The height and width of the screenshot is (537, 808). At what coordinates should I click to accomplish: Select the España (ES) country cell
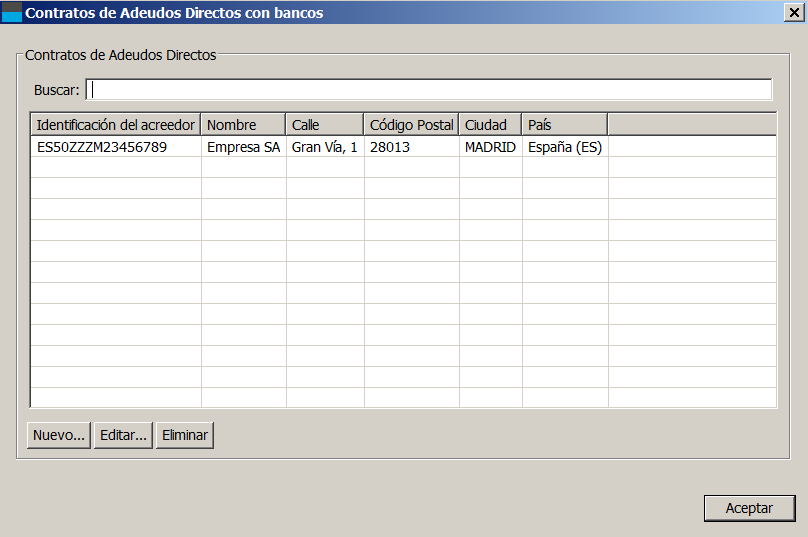[x=565, y=147]
